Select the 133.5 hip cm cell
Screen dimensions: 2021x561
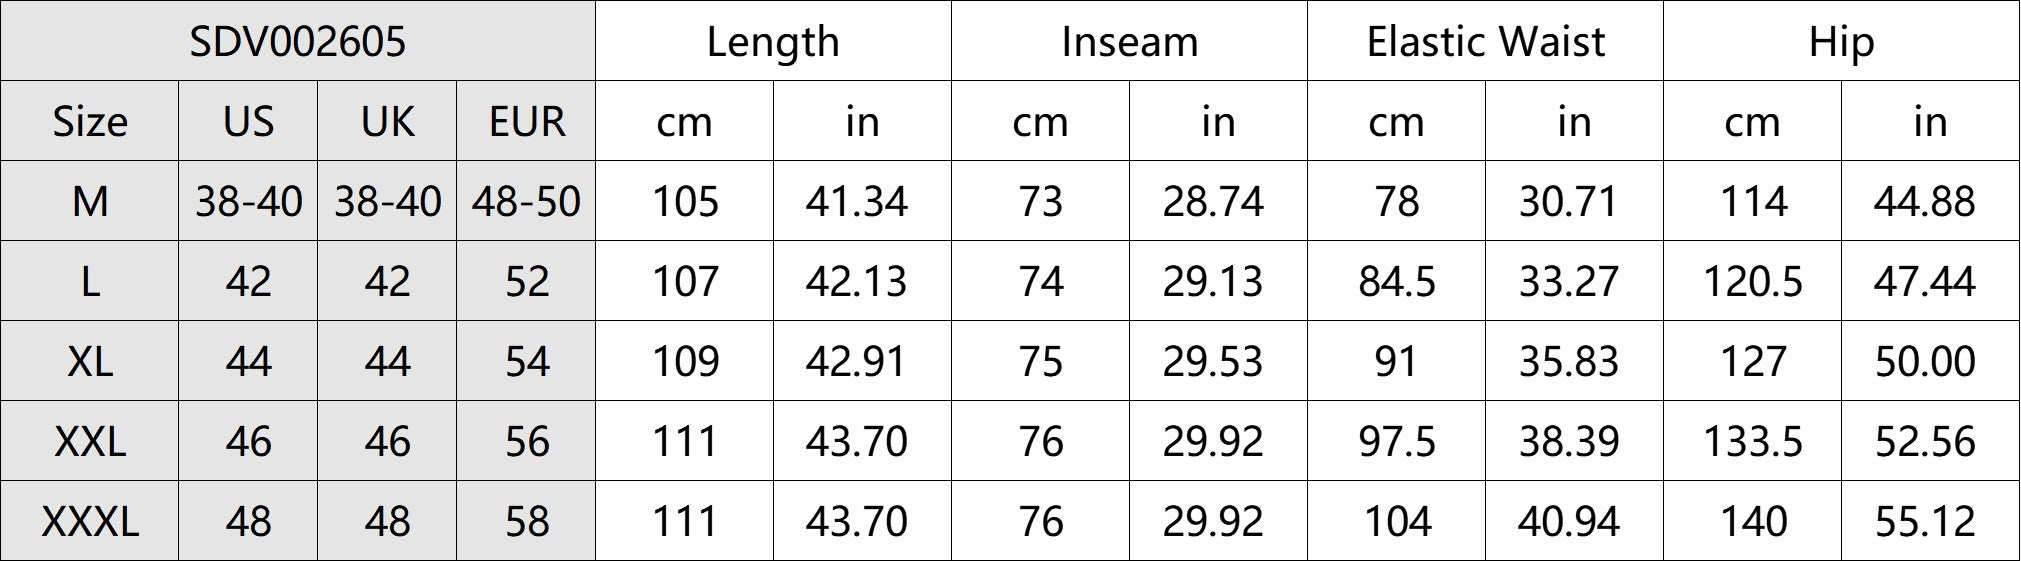[1752, 441]
